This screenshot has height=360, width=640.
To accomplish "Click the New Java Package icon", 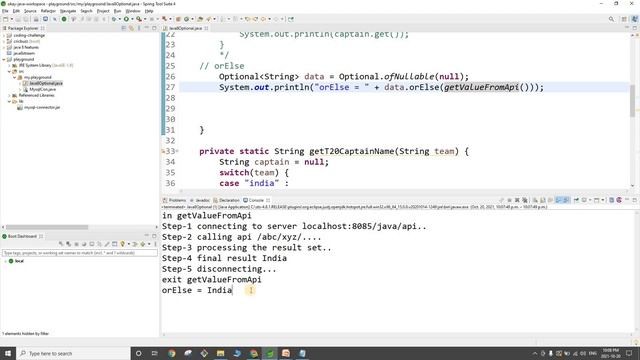I will (178, 19).
